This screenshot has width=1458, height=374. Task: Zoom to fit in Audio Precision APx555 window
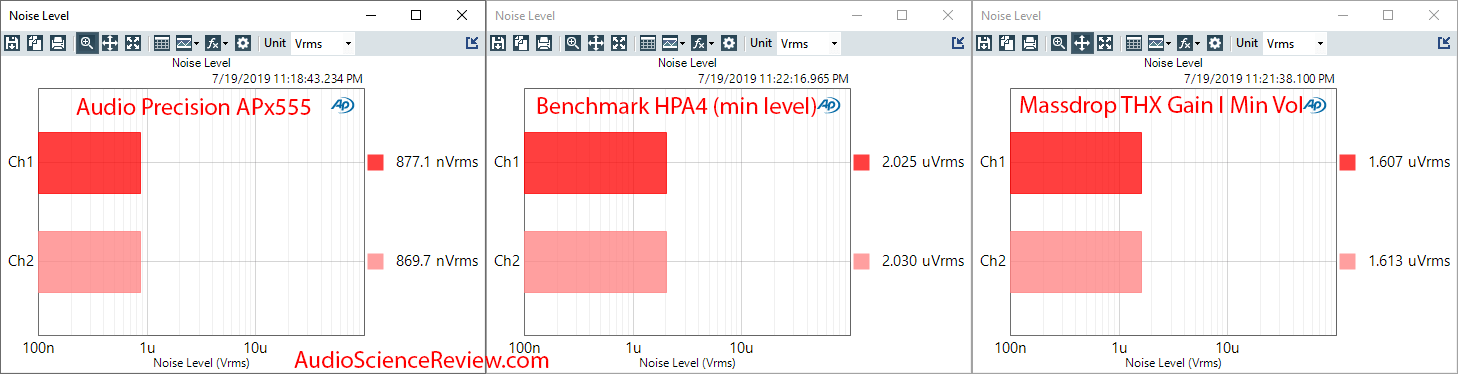(x=134, y=43)
